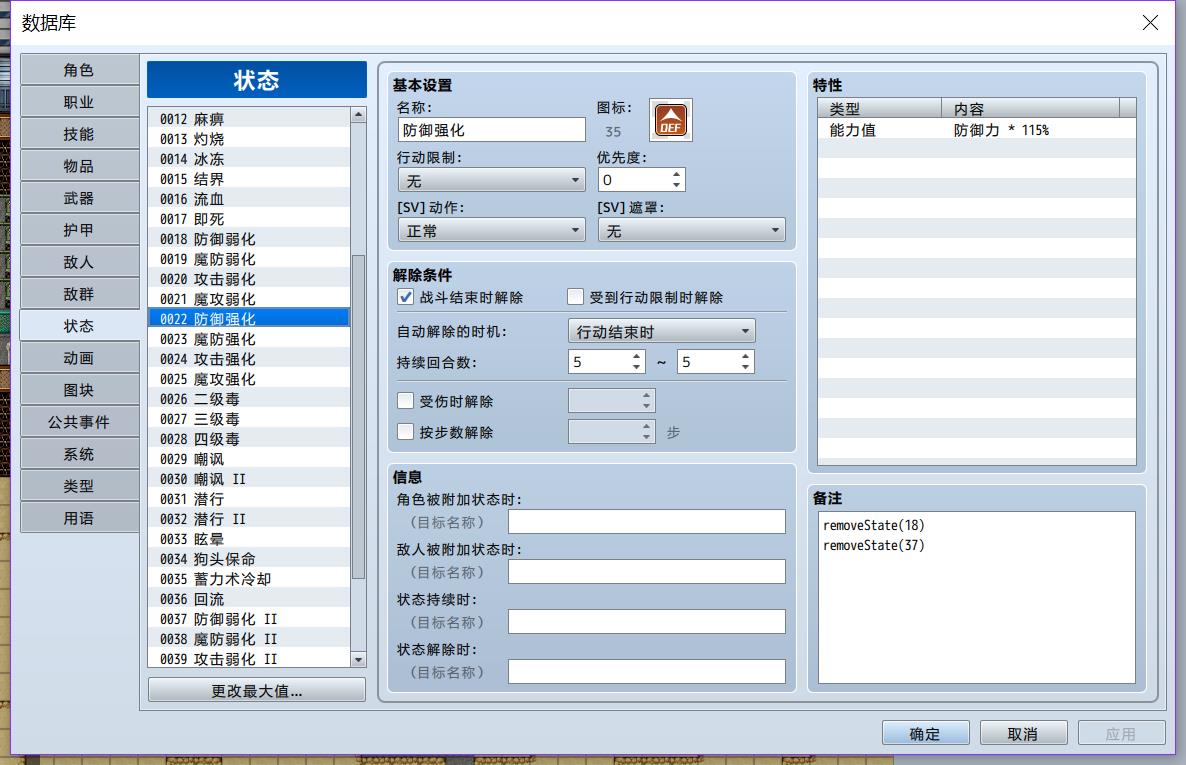Click the 敌人被附加状态时 message field
The image size is (1186, 765).
click(x=647, y=571)
